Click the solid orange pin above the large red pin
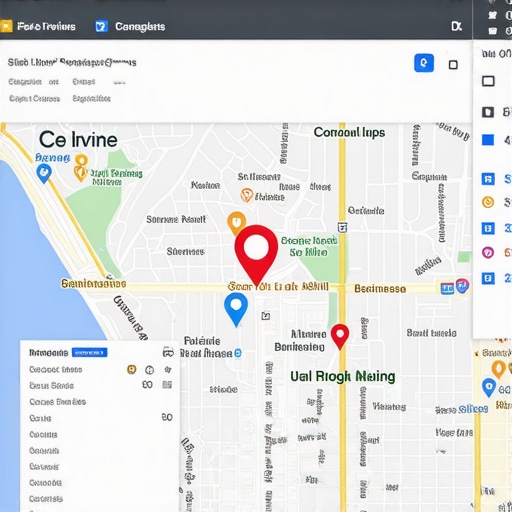 pyautogui.click(x=236, y=223)
